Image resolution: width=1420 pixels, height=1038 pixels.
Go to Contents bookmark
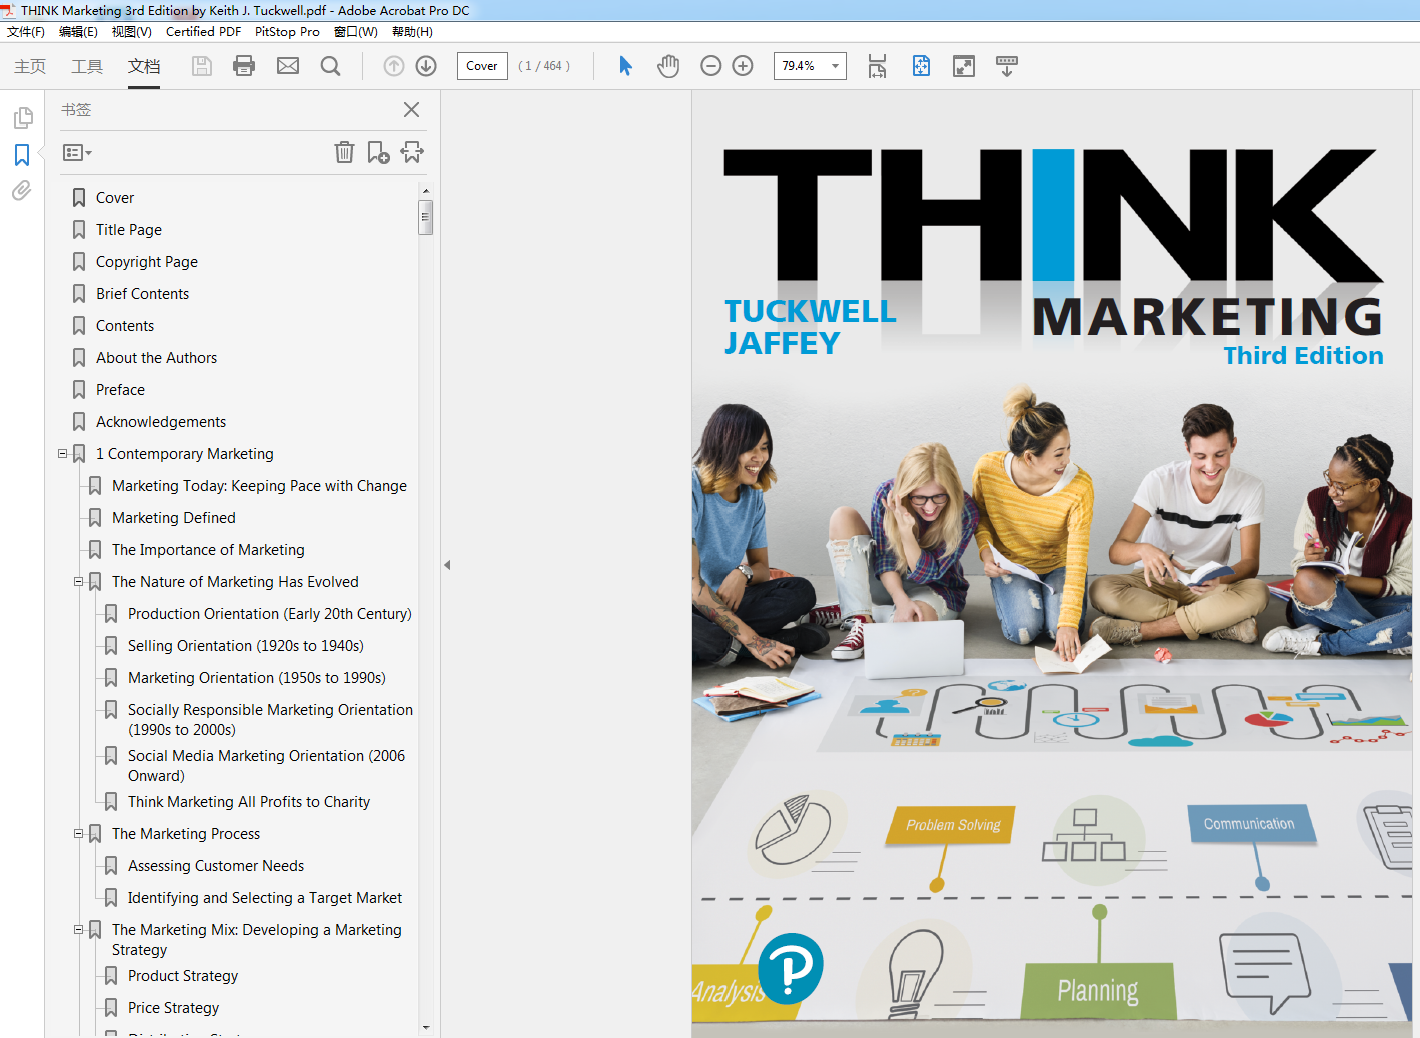125,326
